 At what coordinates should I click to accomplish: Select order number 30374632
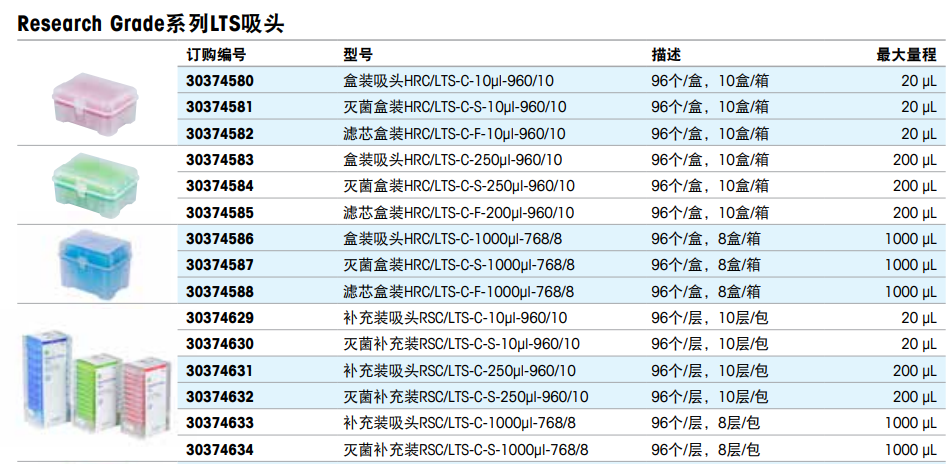click(x=220, y=397)
